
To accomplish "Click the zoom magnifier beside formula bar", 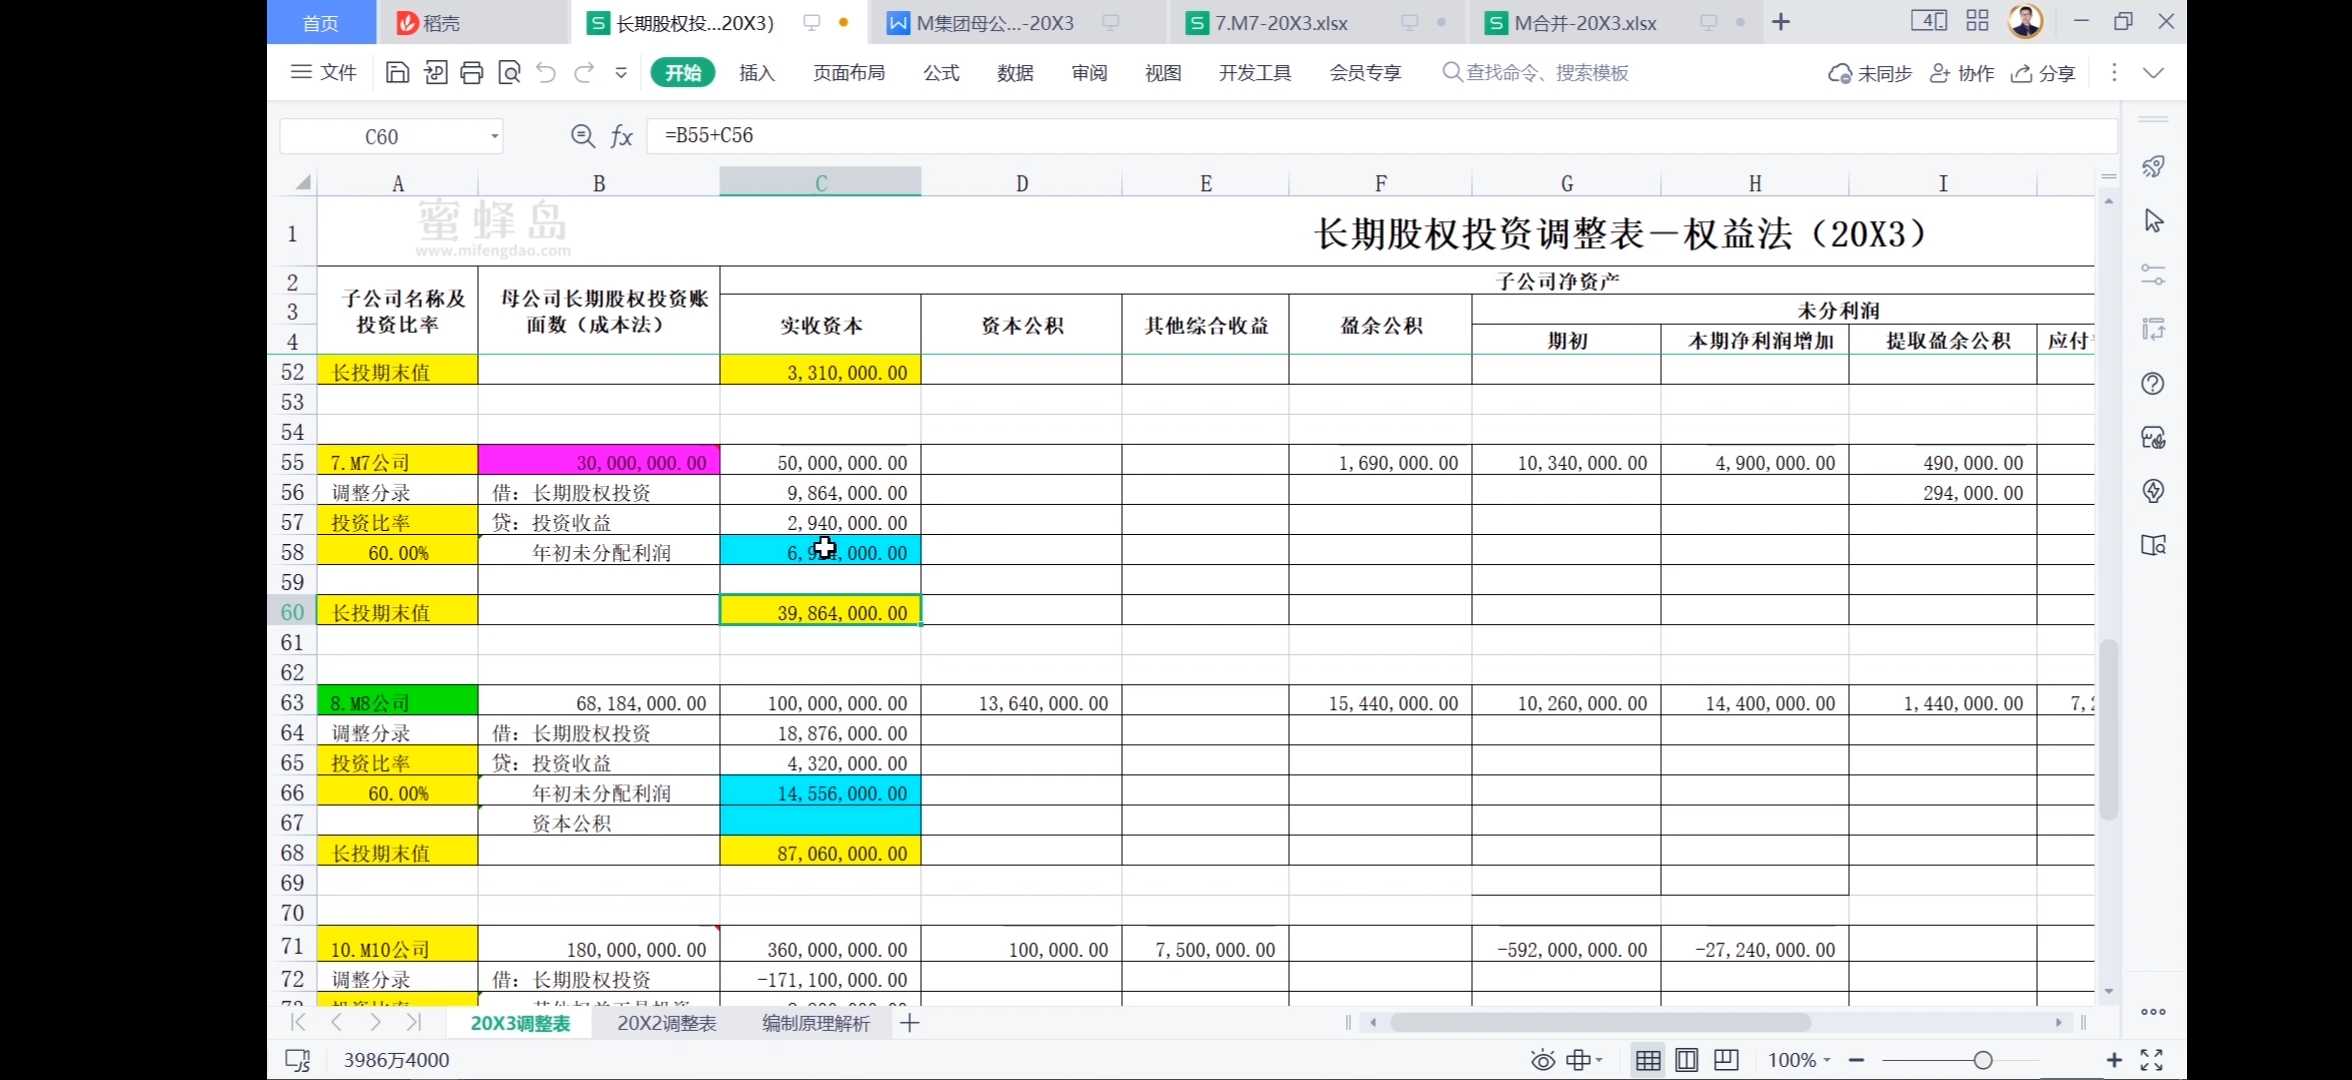I will tap(582, 136).
